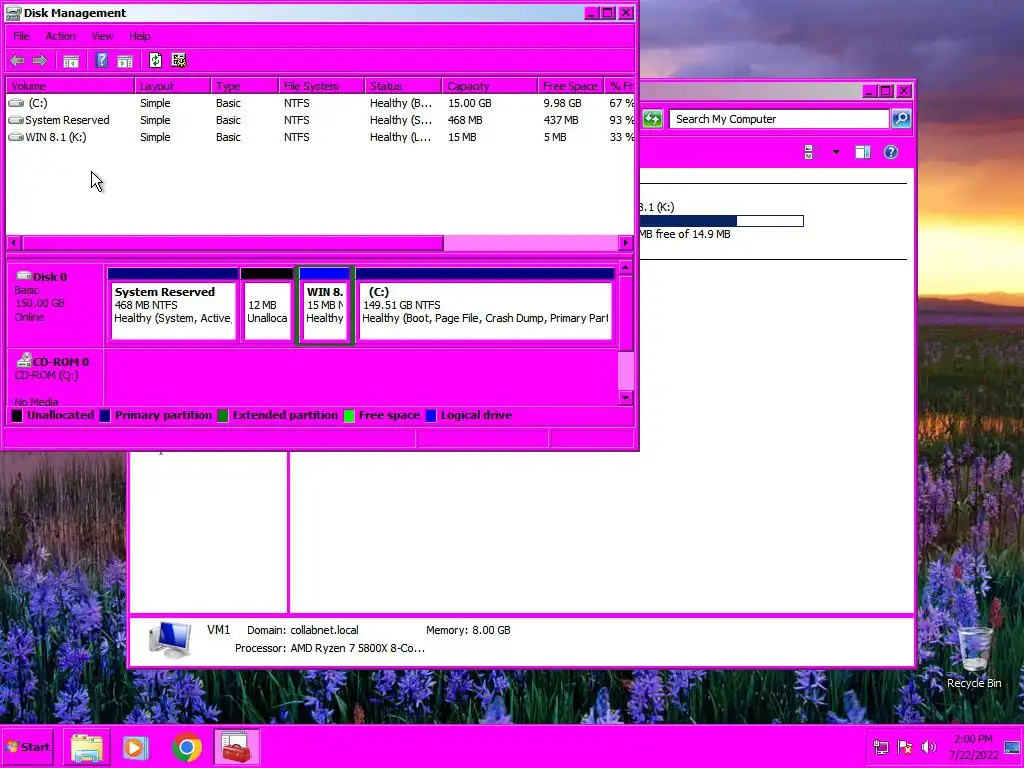Screen dimensions: 1024x768
Task: Open Google Chrome from the taskbar
Action: (x=187, y=747)
